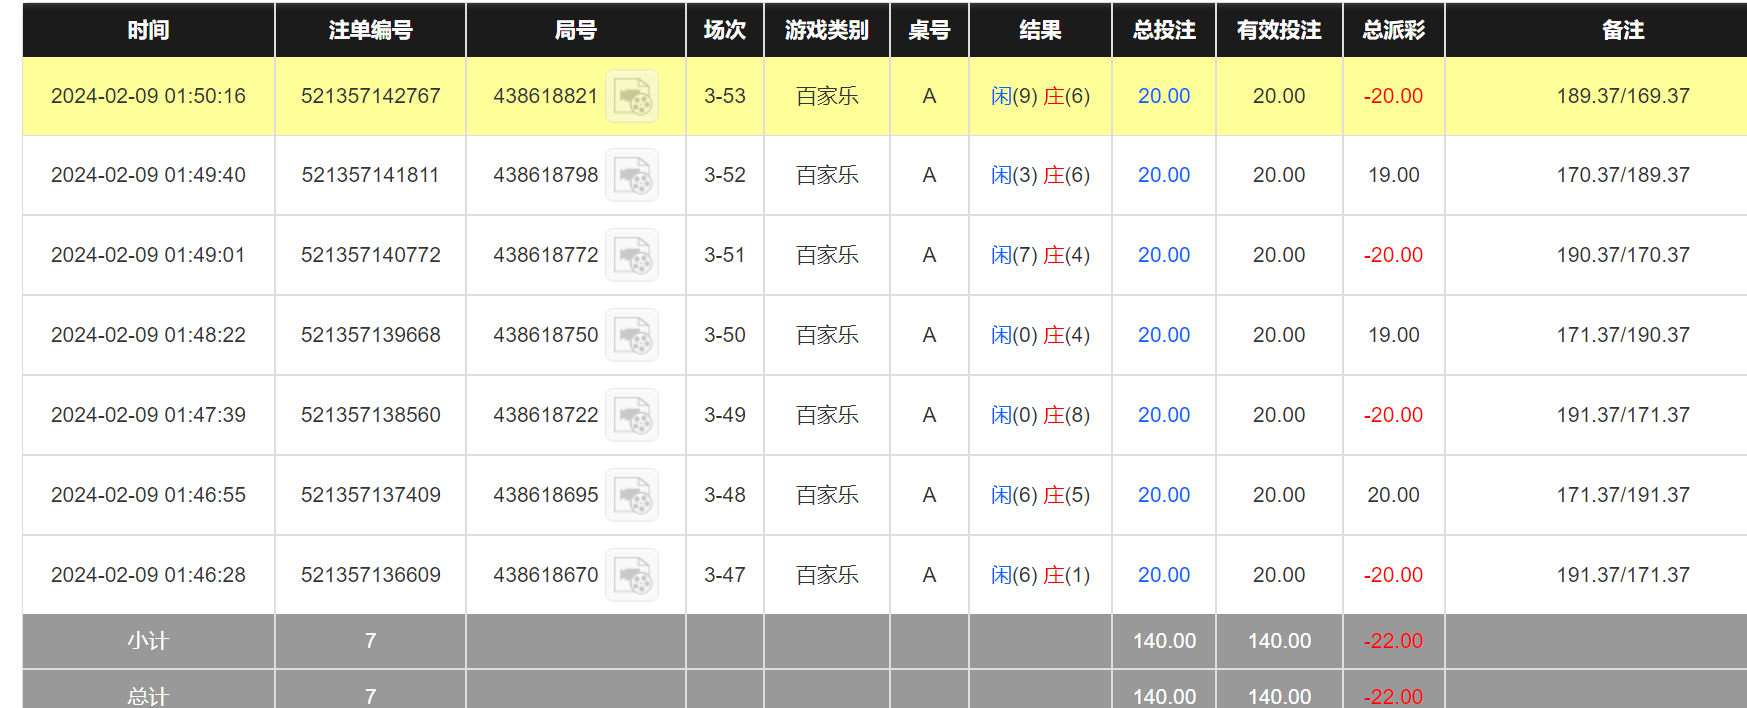Click round number 438618722
The image size is (1747, 708).
pos(546,415)
